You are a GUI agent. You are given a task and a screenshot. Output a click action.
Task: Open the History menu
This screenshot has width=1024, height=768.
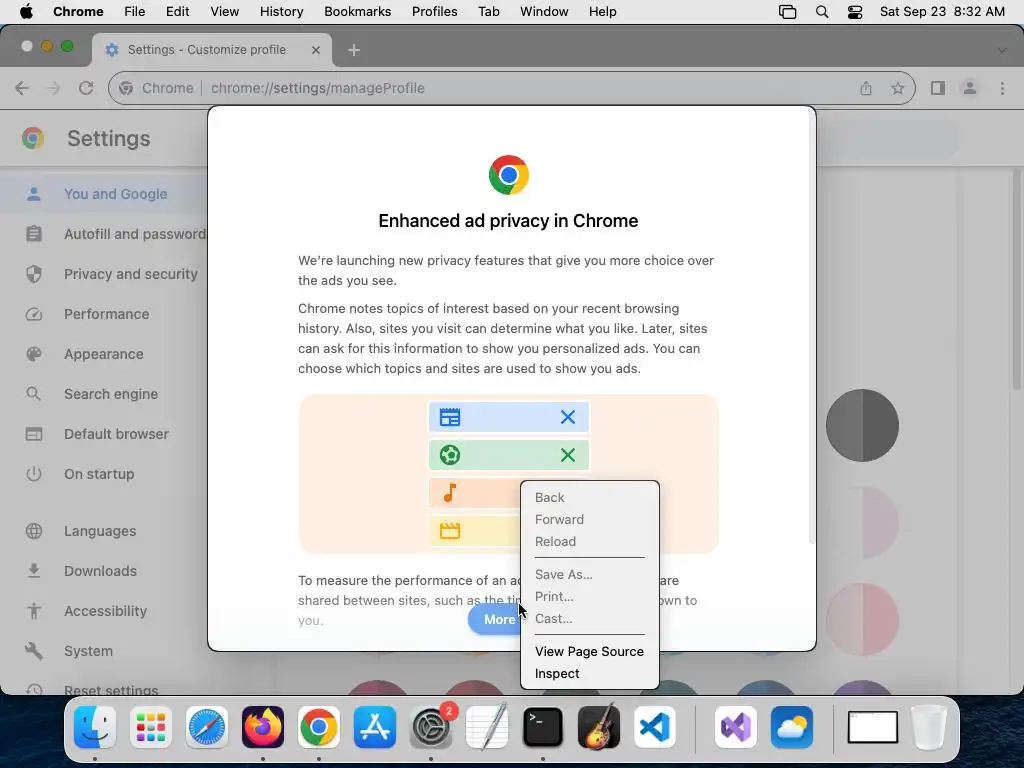[x=281, y=12]
